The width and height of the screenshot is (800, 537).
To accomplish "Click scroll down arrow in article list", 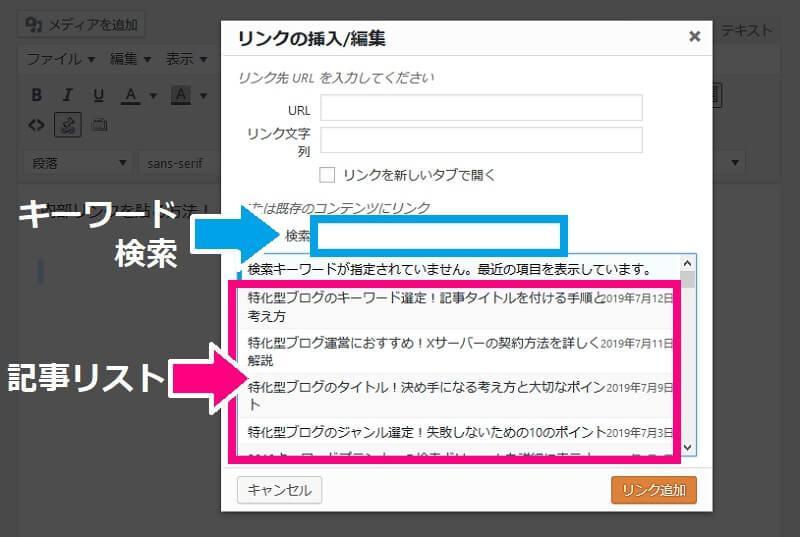I will 687,447.
